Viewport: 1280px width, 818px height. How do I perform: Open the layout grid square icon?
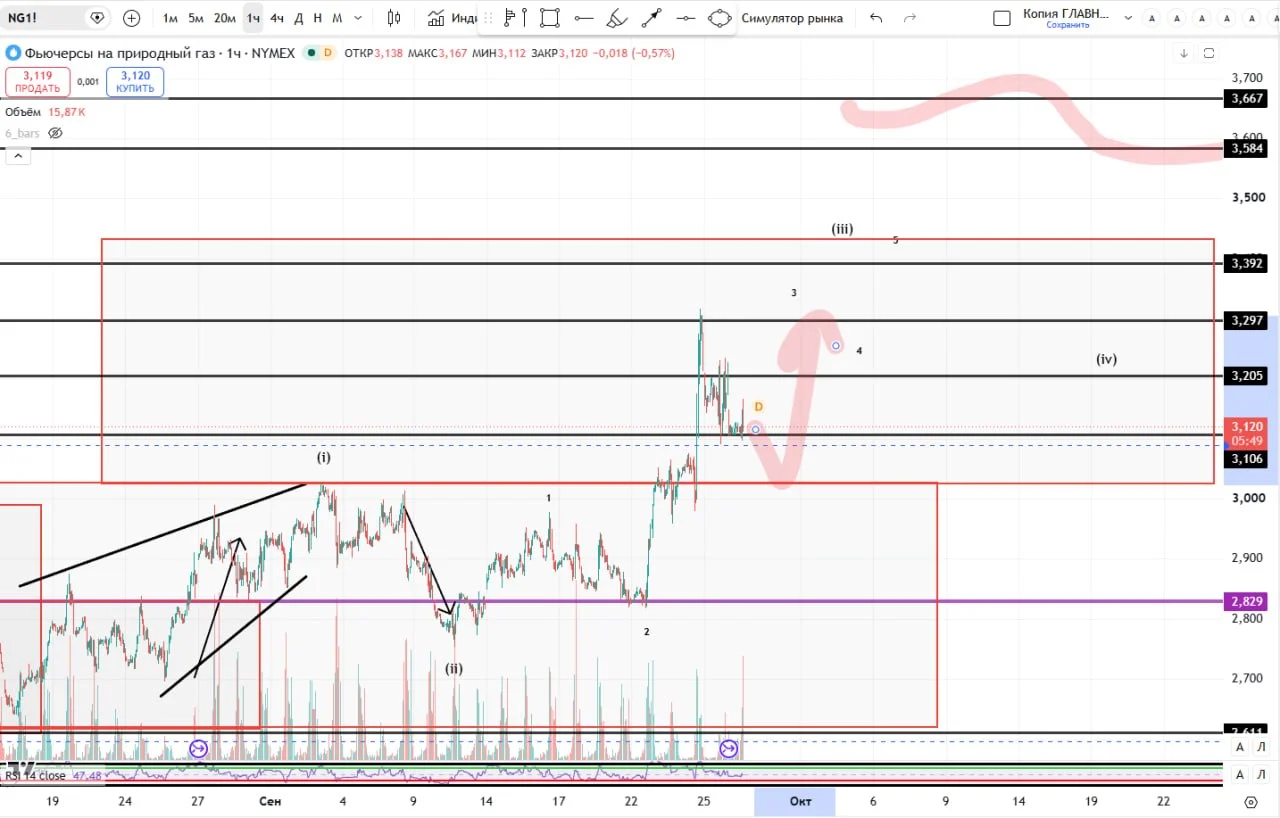[1002, 18]
